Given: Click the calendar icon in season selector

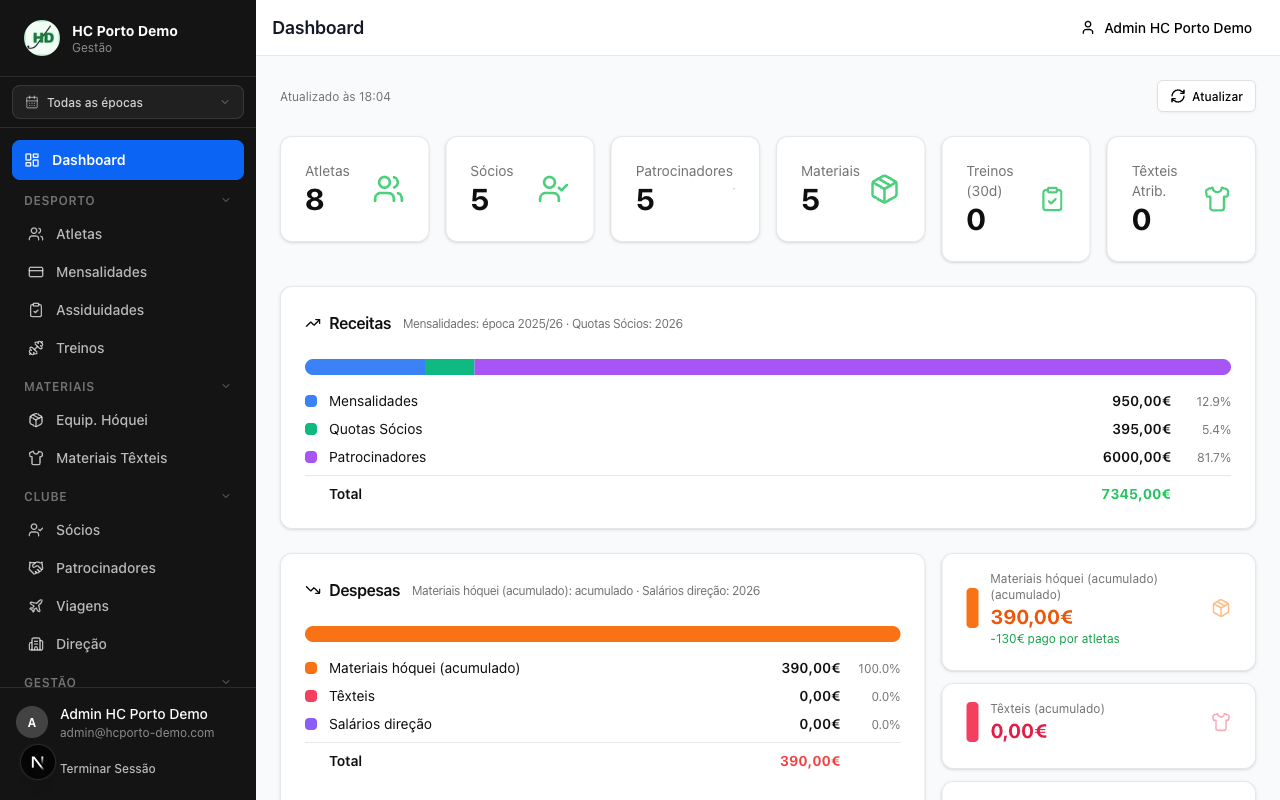Looking at the screenshot, I should tap(32, 102).
